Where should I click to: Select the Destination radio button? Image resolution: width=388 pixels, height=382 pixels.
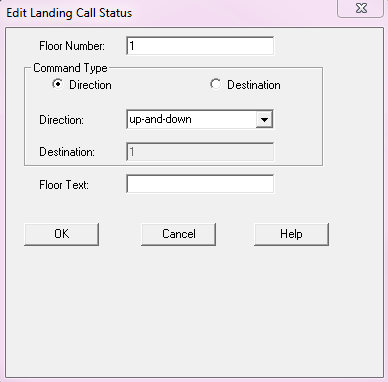[x=216, y=84]
